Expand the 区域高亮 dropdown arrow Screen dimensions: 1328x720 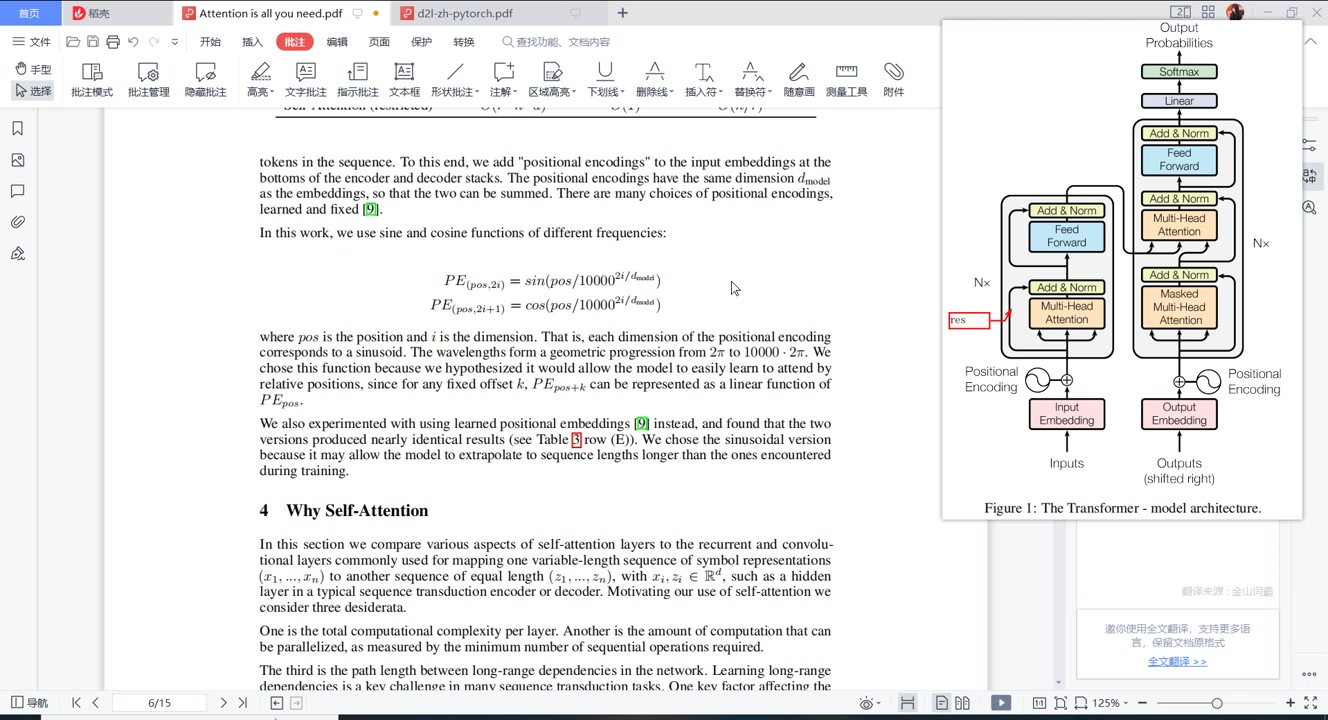[572, 93]
